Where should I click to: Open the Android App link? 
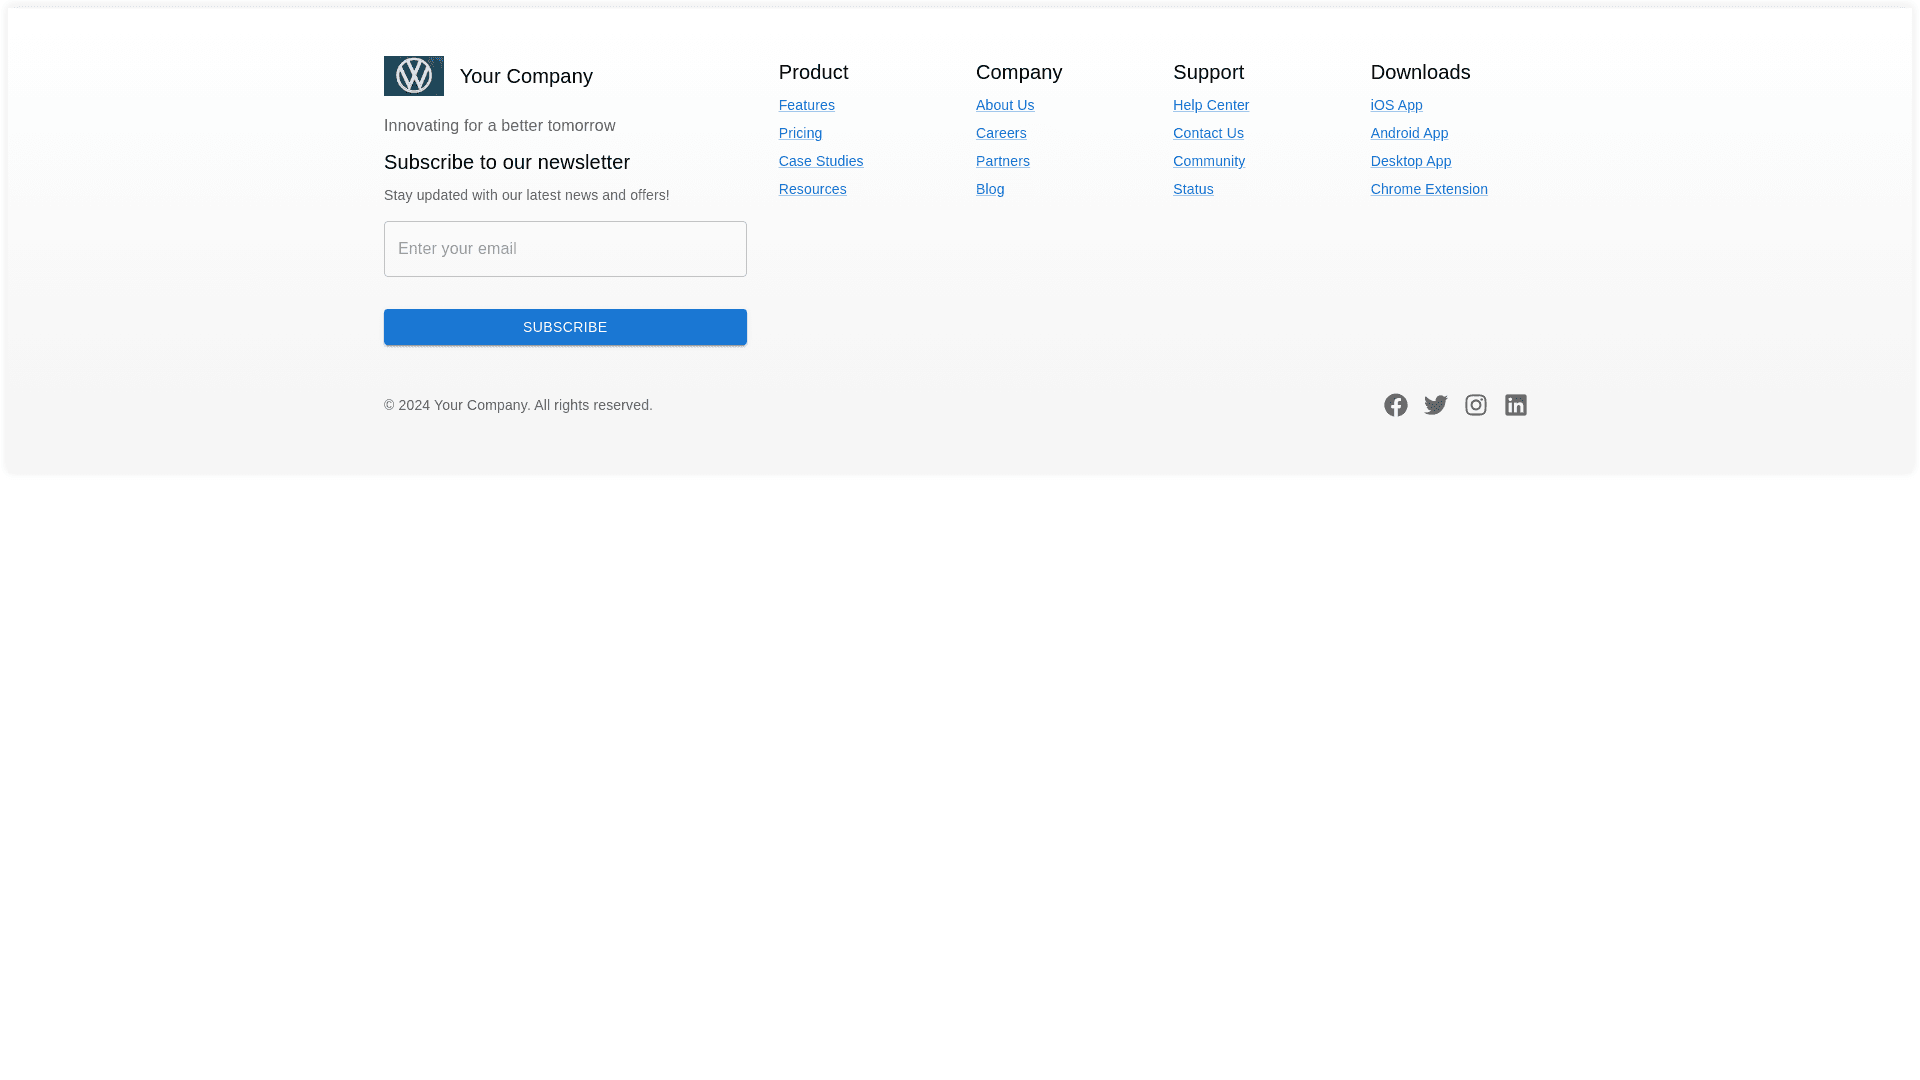pyautogui.click(x=1408, y=133)
